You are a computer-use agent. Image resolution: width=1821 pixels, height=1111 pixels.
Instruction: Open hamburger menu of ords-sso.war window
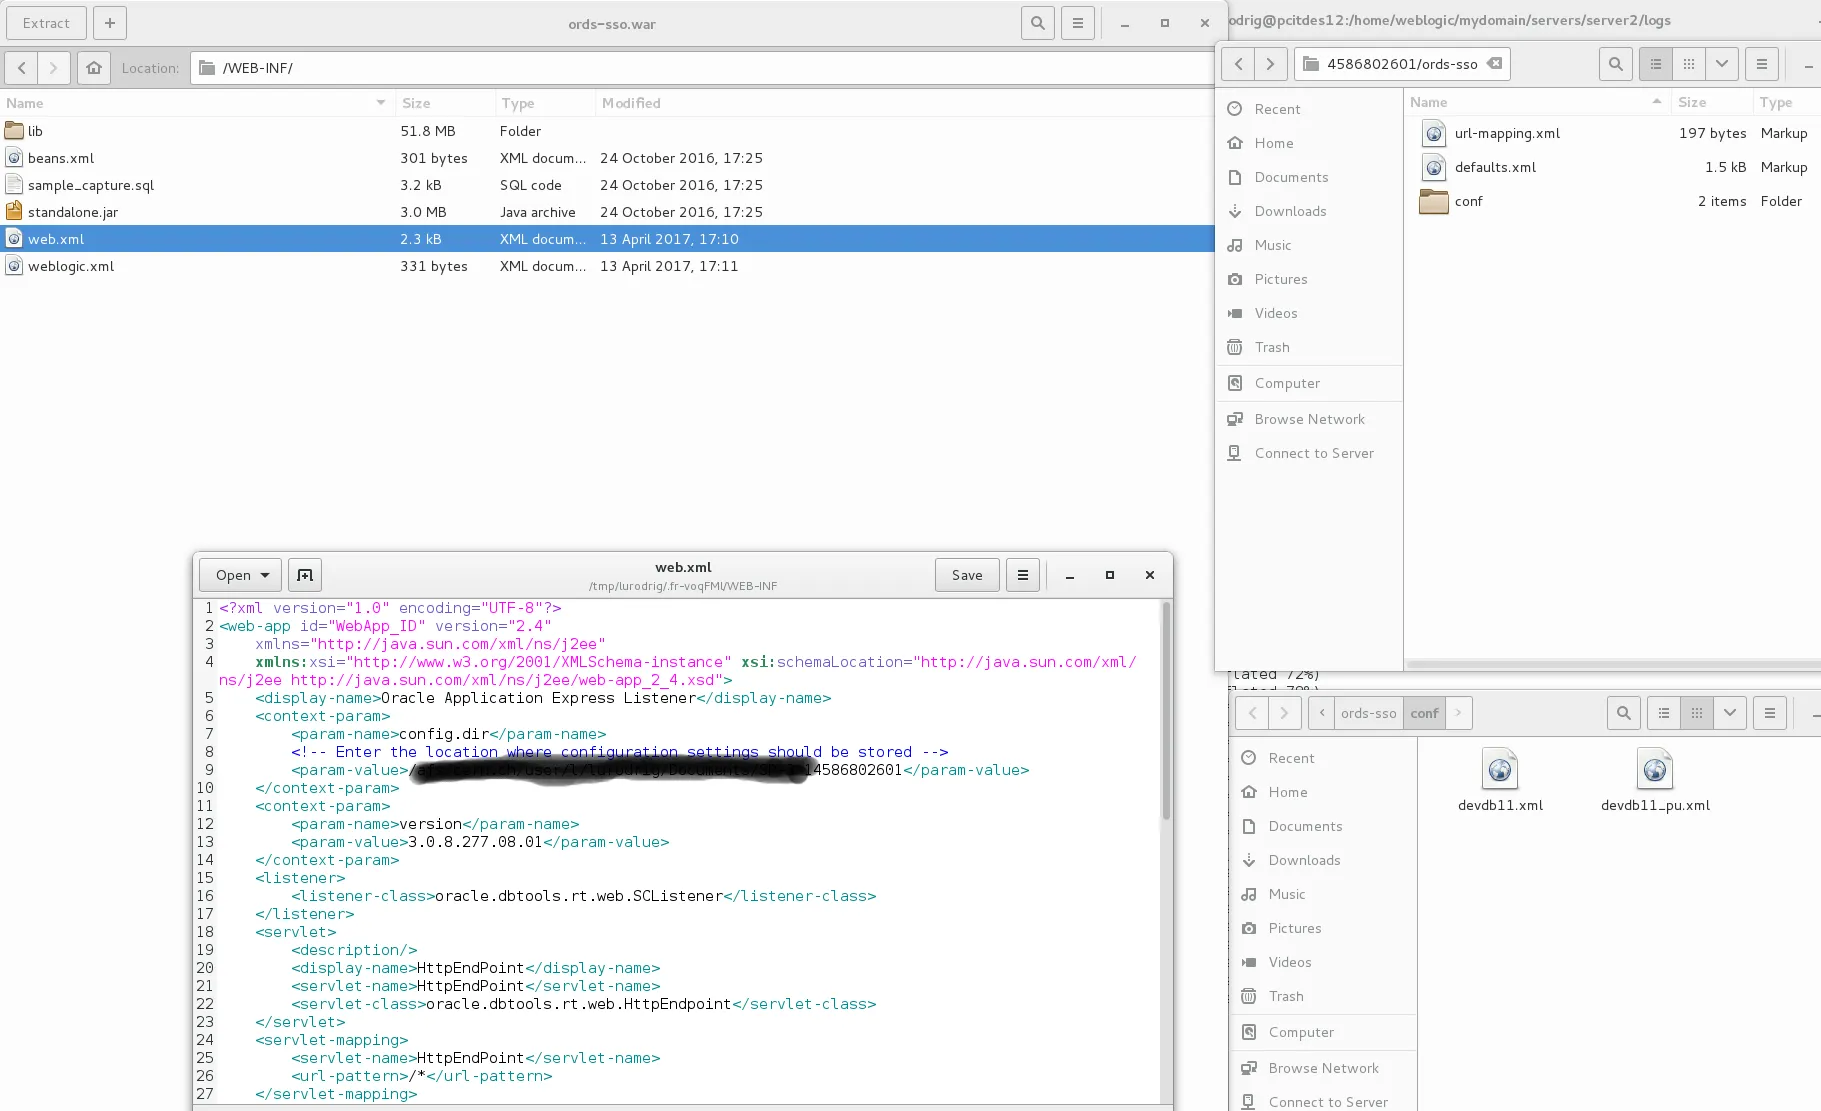1077,23
